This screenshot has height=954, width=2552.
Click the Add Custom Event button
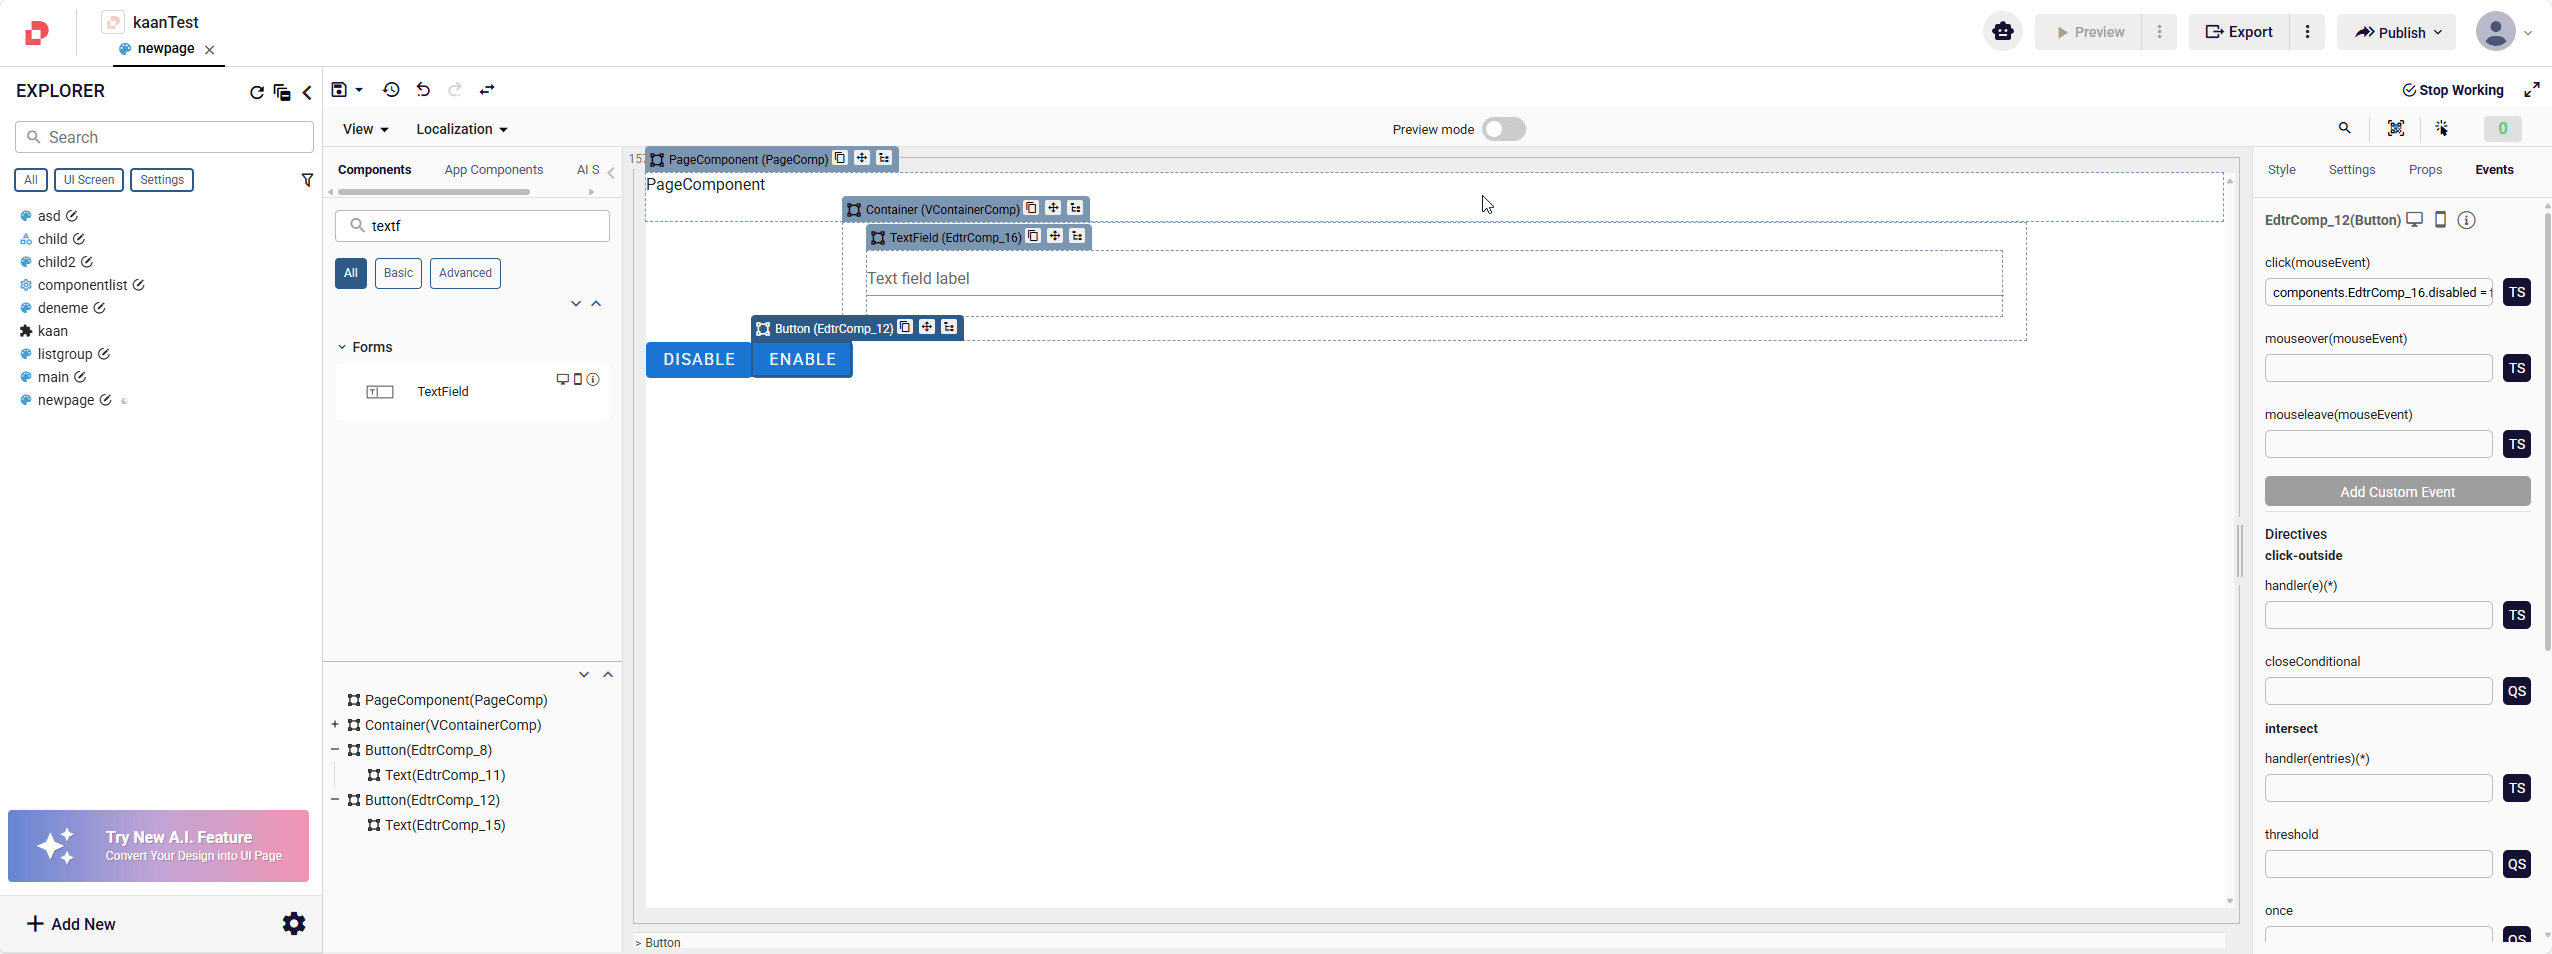[2396, 492]
